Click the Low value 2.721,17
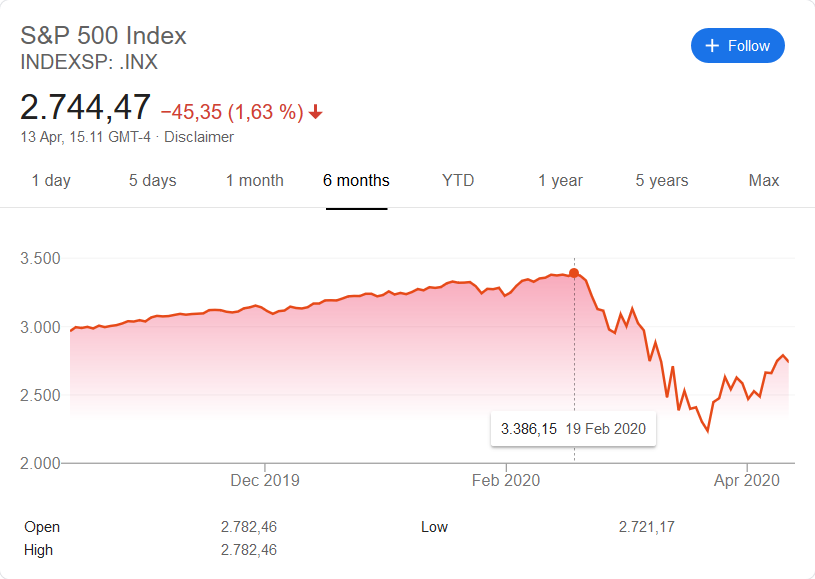This screenshot has height=579, width=815. [x=647, y=527]
